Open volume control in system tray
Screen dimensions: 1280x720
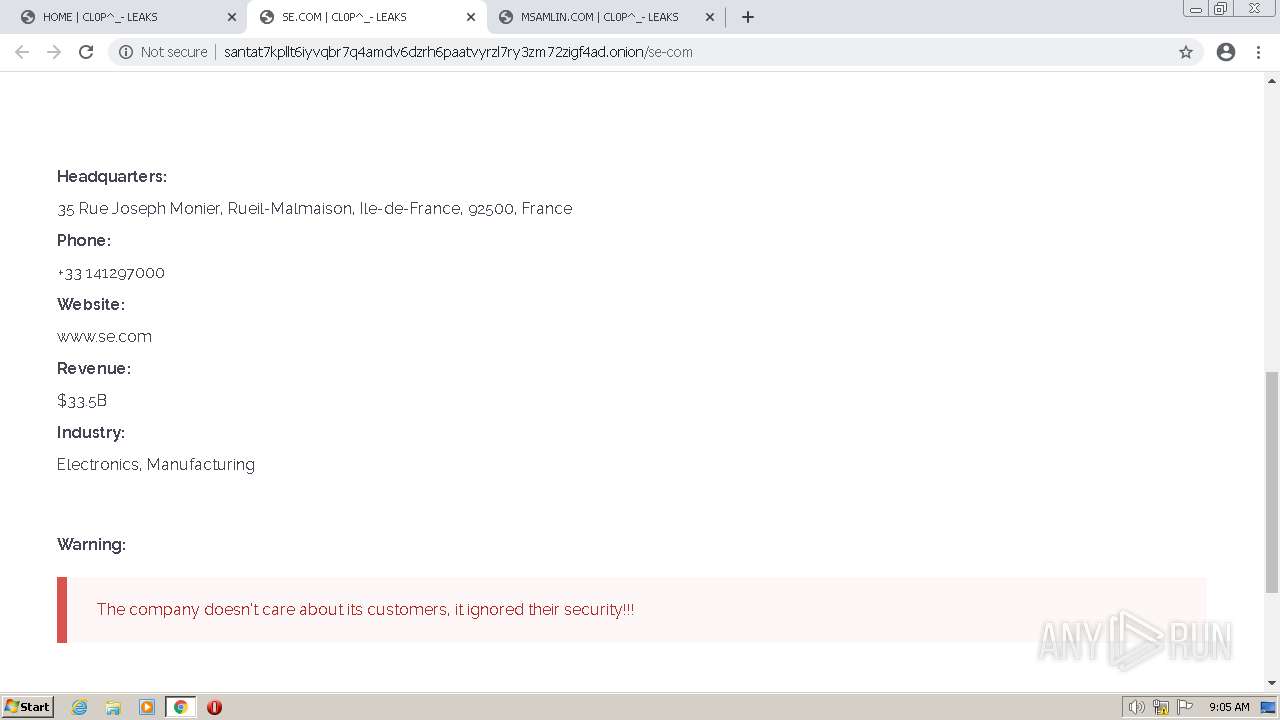pos(1137,707)
